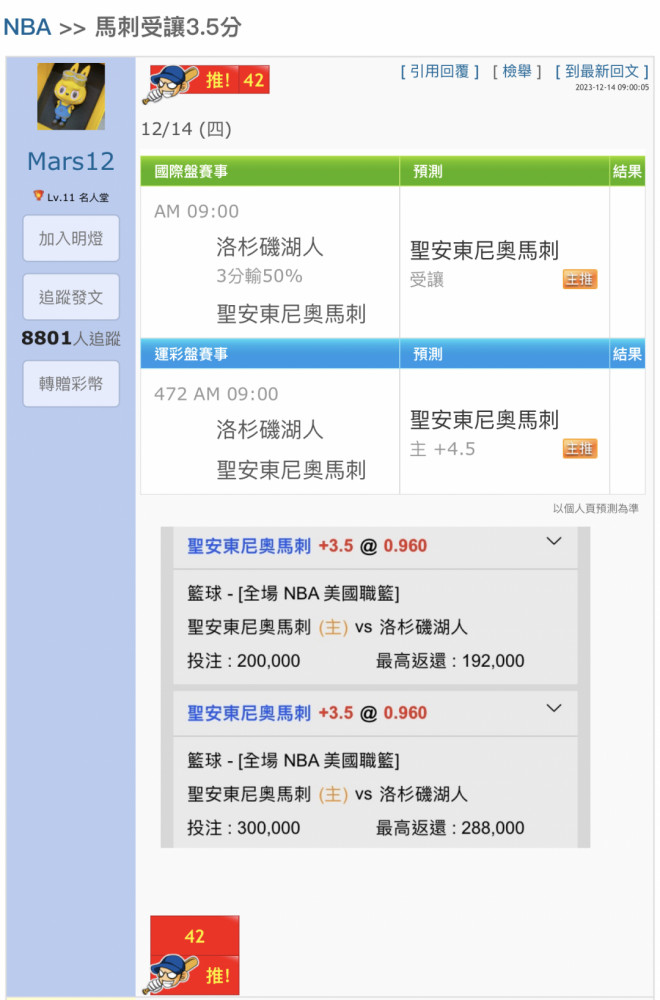Click 投注 : 300,000 wager text

click(x=243, y=827)
